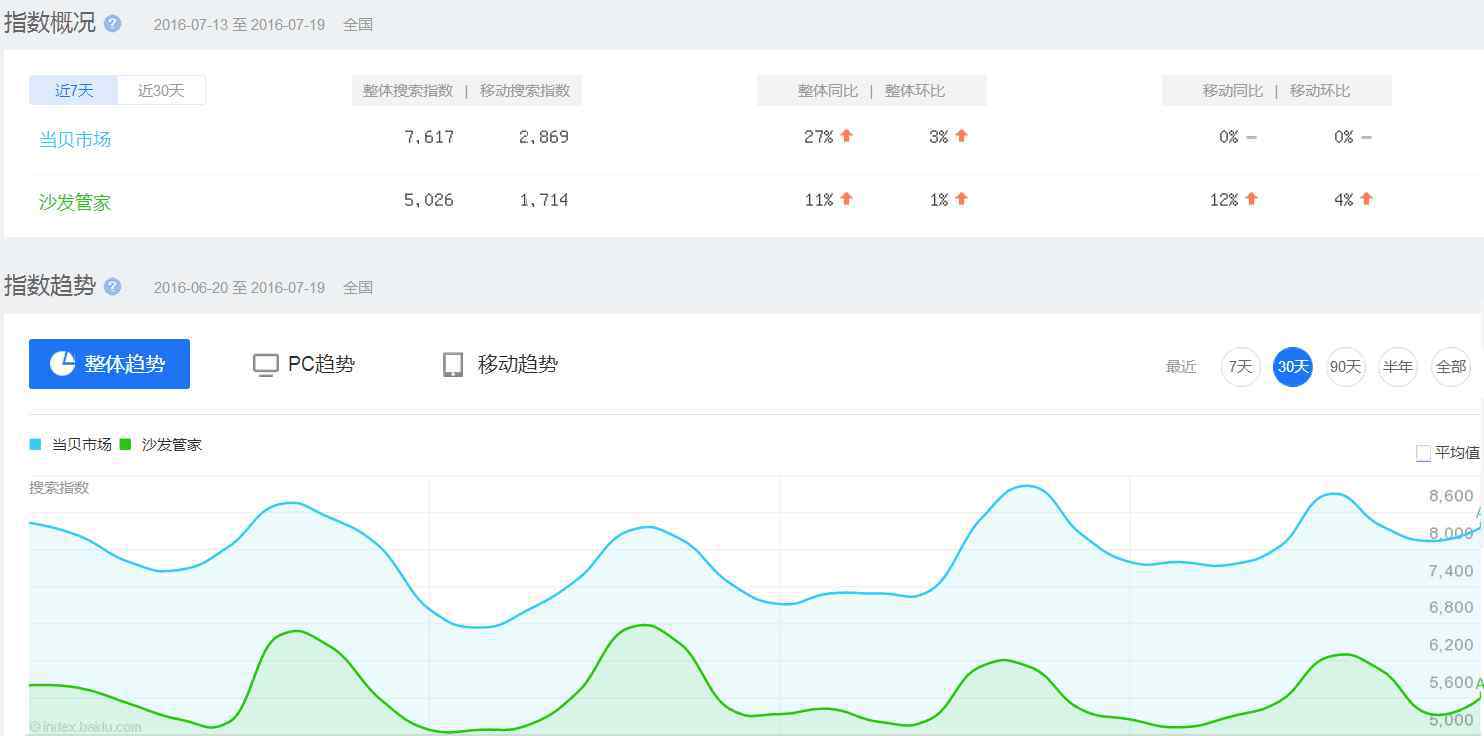Enable the 平均值 checkbox
This screenshot has width=1484, height=736.
pos(1423,453)
